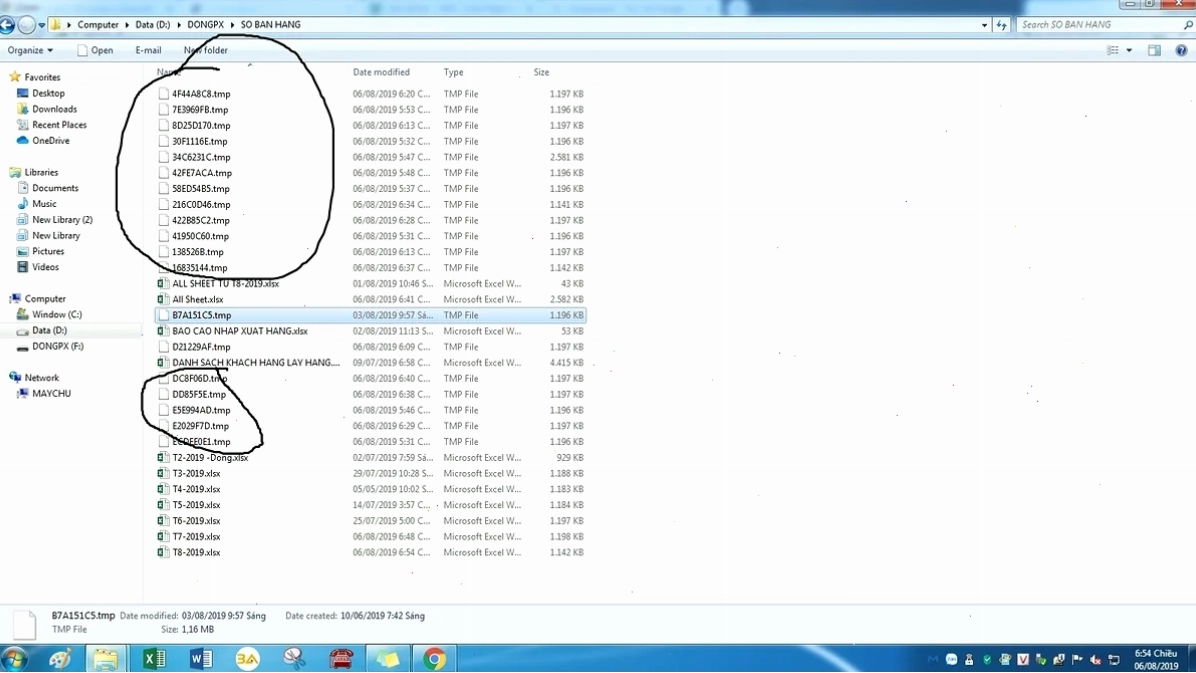The image size is (1196, 673).
Task: Show the preview pane
Action: pos(1154,50)
